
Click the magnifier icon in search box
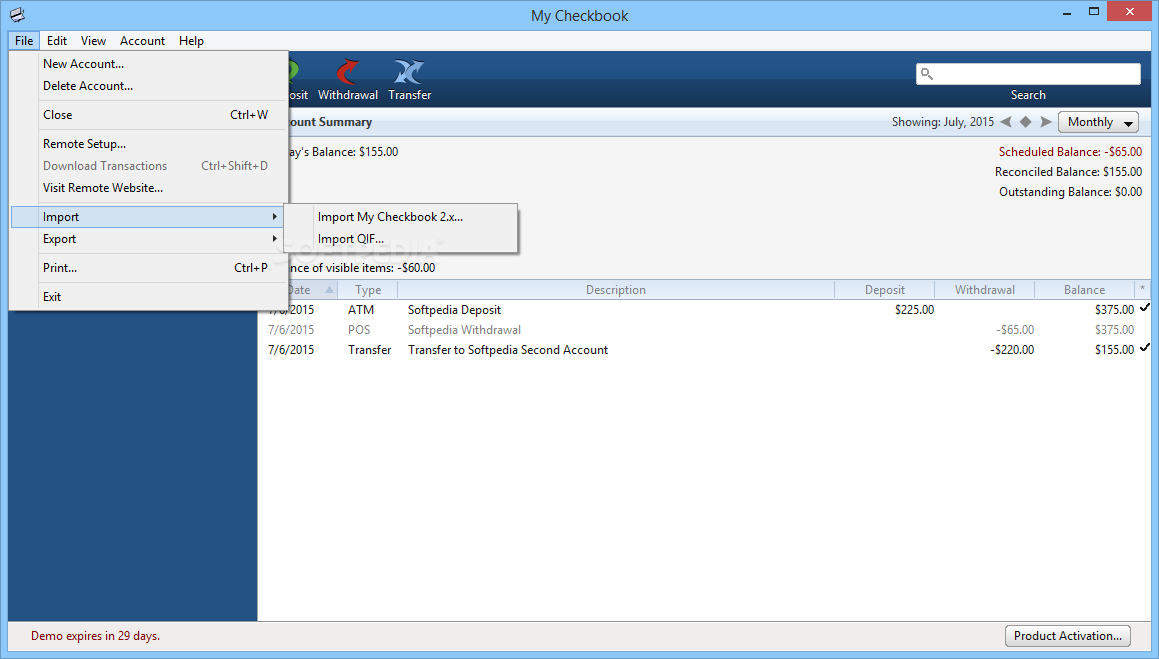pos(927,74)
